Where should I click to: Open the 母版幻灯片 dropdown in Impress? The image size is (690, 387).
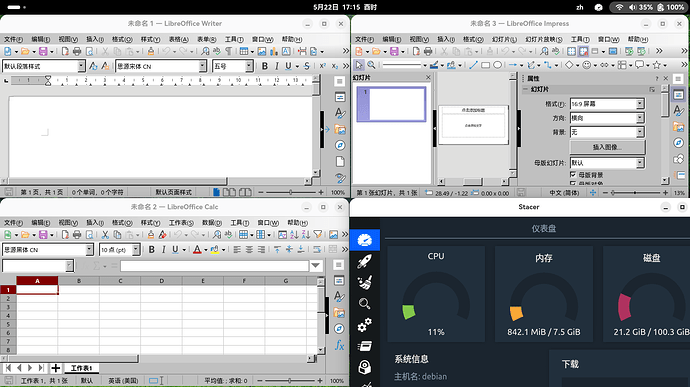coord(640,163)
